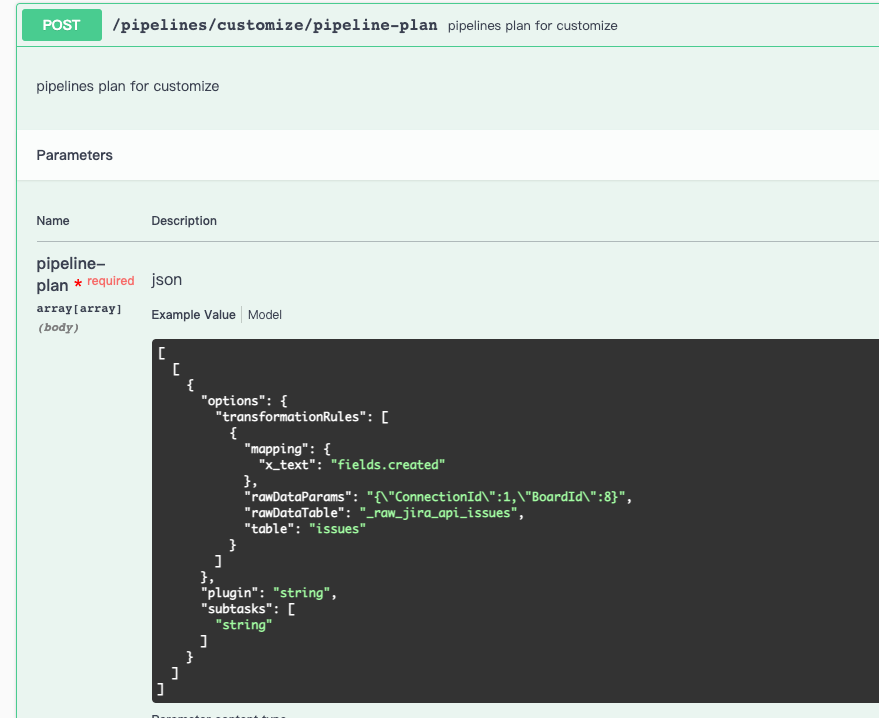This screenshot has height=718, width=879.
Task: Click the "_raw_jira_api_issues" value
Action: coord(438,513)
